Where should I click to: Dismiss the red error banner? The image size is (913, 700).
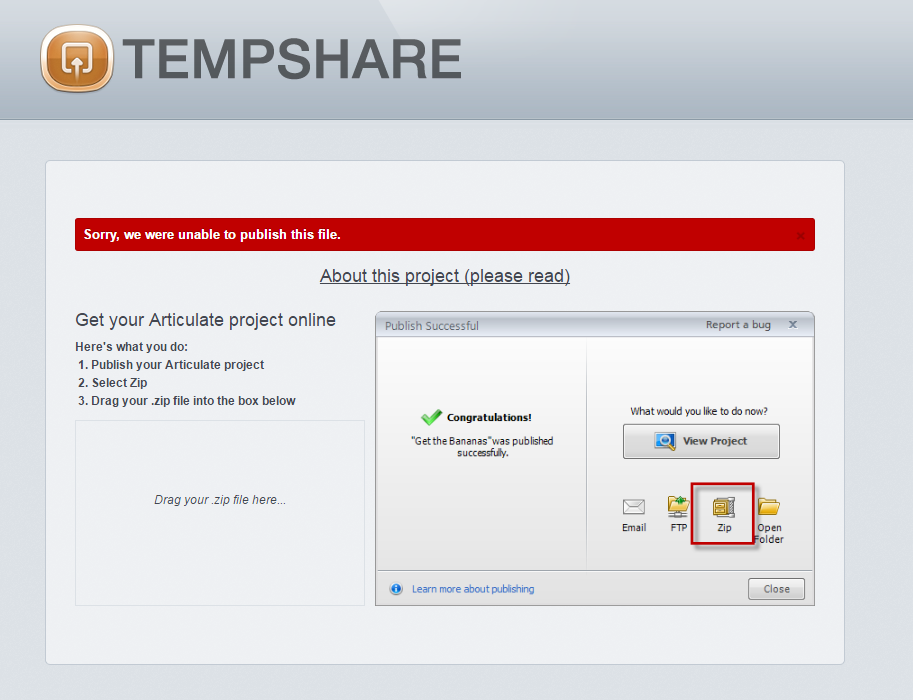point(800,236)
